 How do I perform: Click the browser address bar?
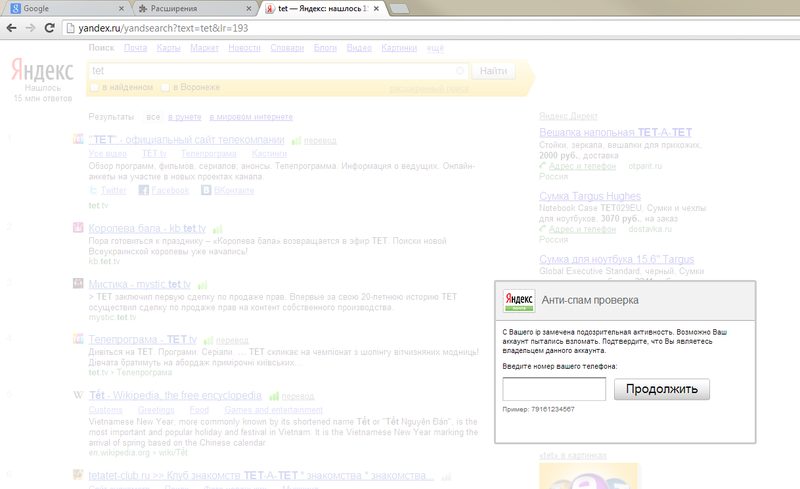pyautogui.click(x=429, y=28)
